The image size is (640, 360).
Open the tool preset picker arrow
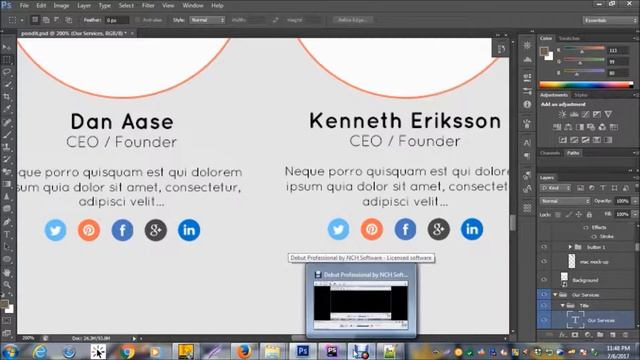coord(22,20)
